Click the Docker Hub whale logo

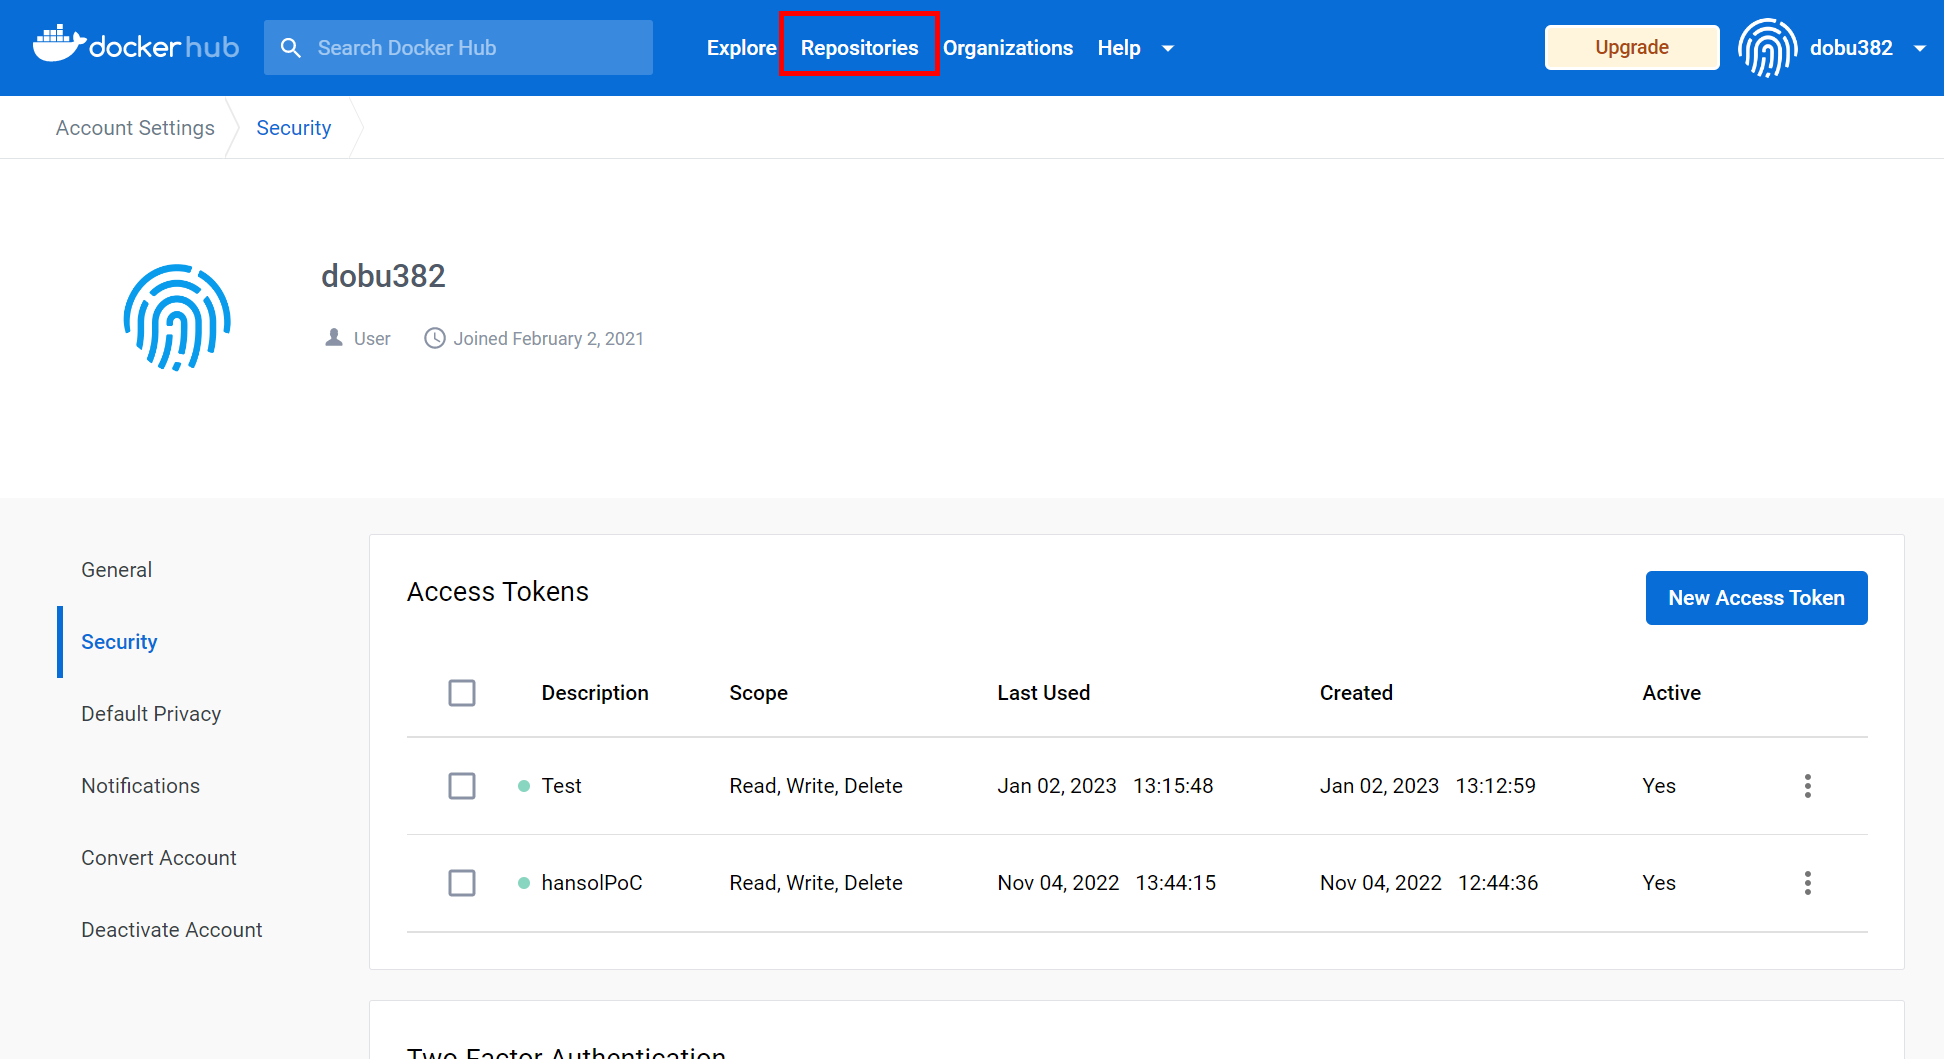(x=136, y=45)
